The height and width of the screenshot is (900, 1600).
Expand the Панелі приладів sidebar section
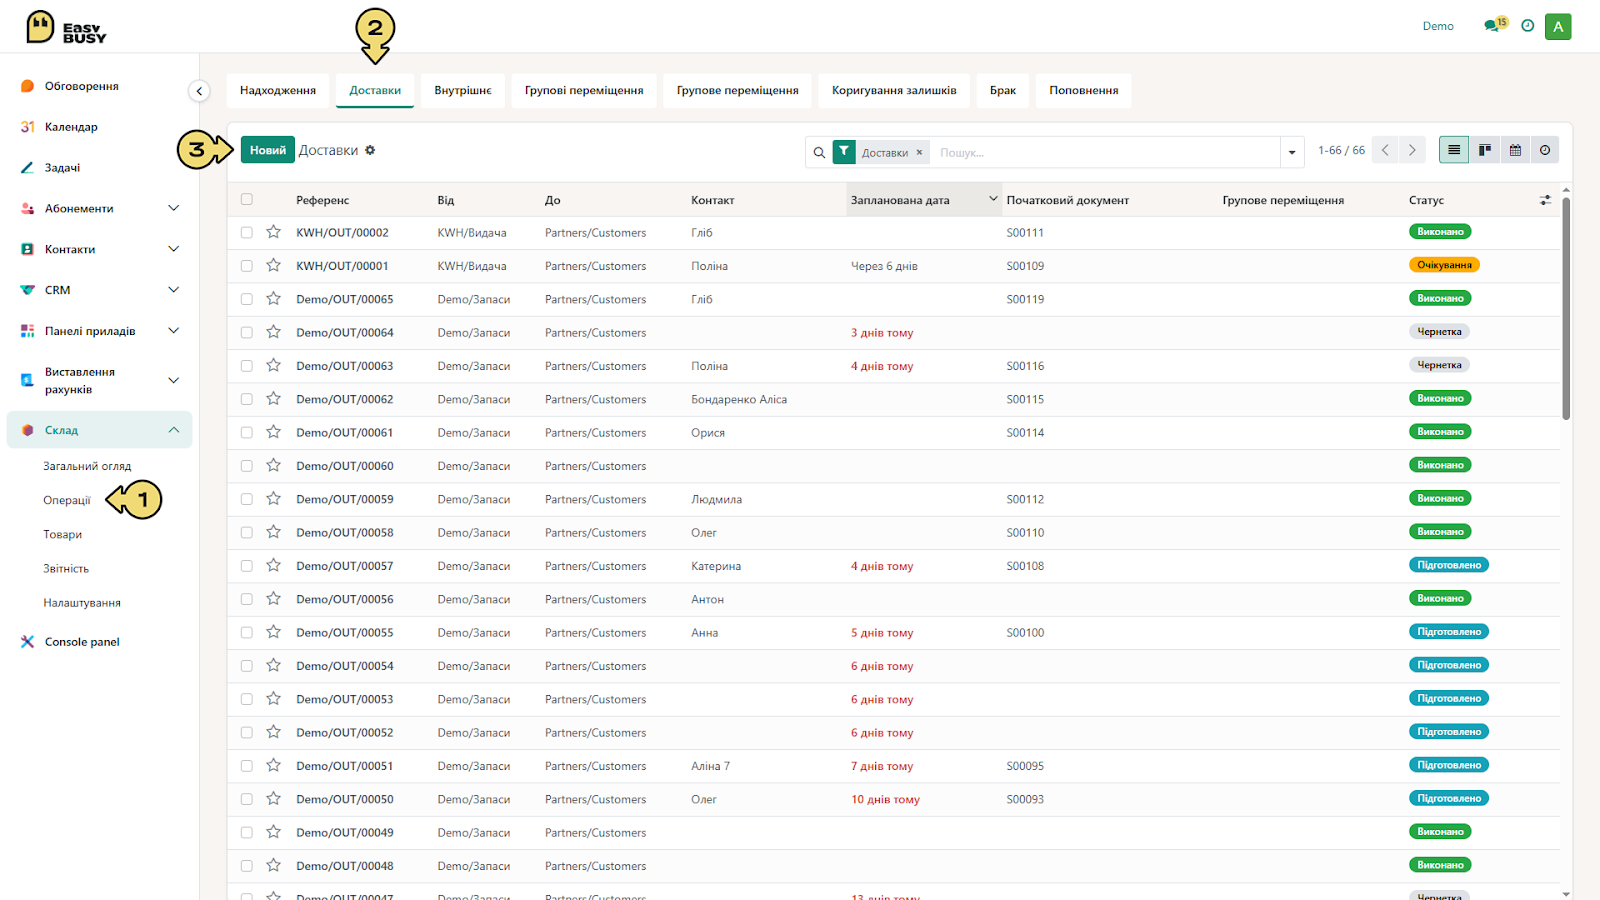click(174, 331)
